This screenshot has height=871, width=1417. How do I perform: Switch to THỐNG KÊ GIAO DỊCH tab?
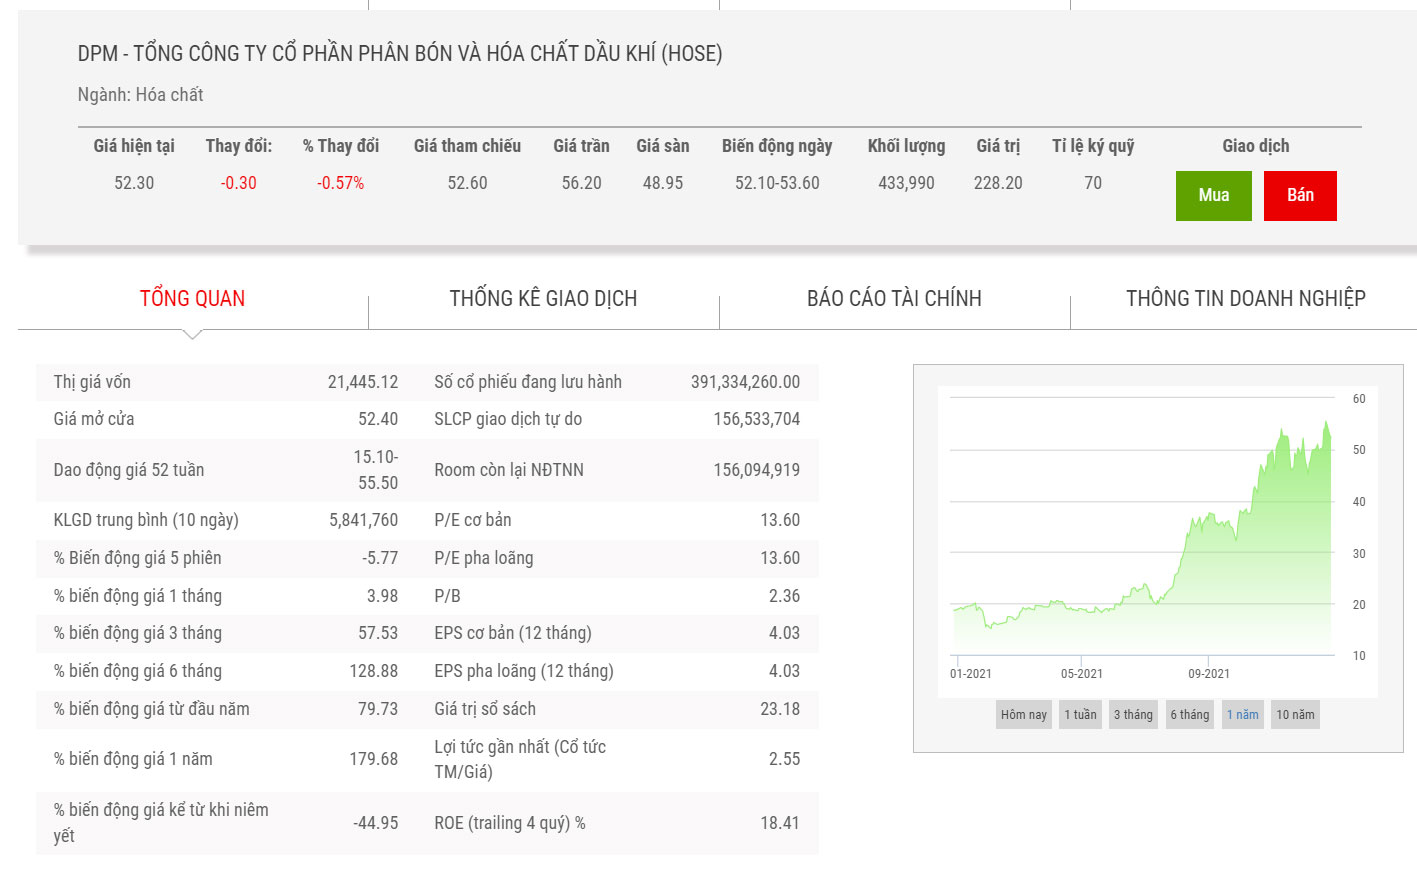543,298
